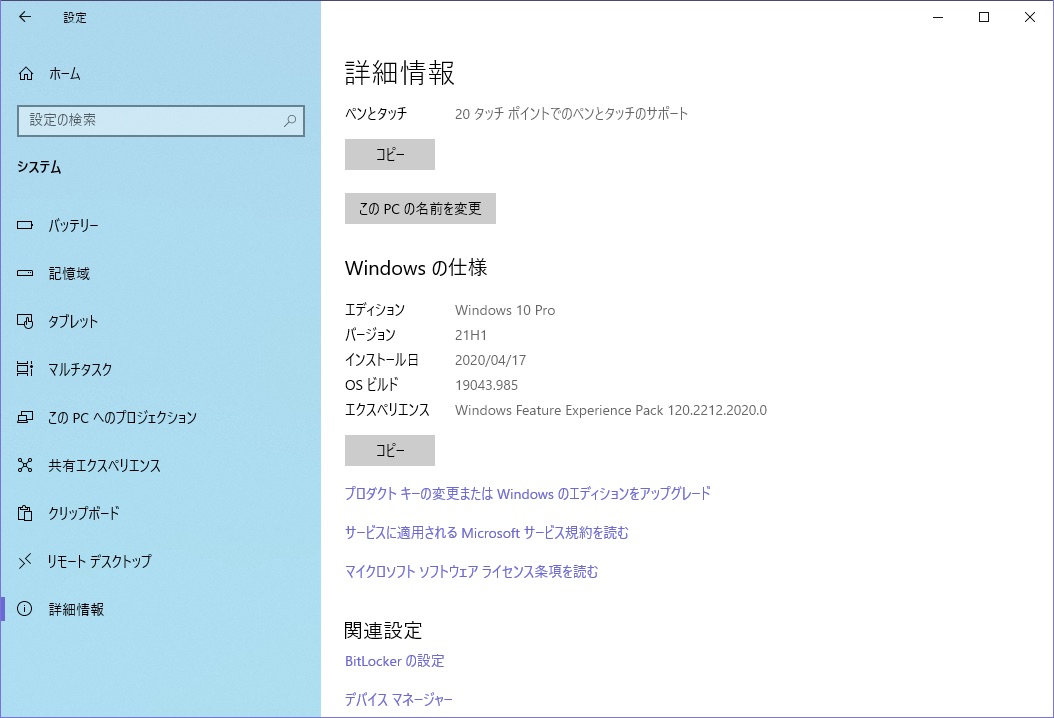
Task: Click the back arrow icon in Settings
Action: coord(25,17)
